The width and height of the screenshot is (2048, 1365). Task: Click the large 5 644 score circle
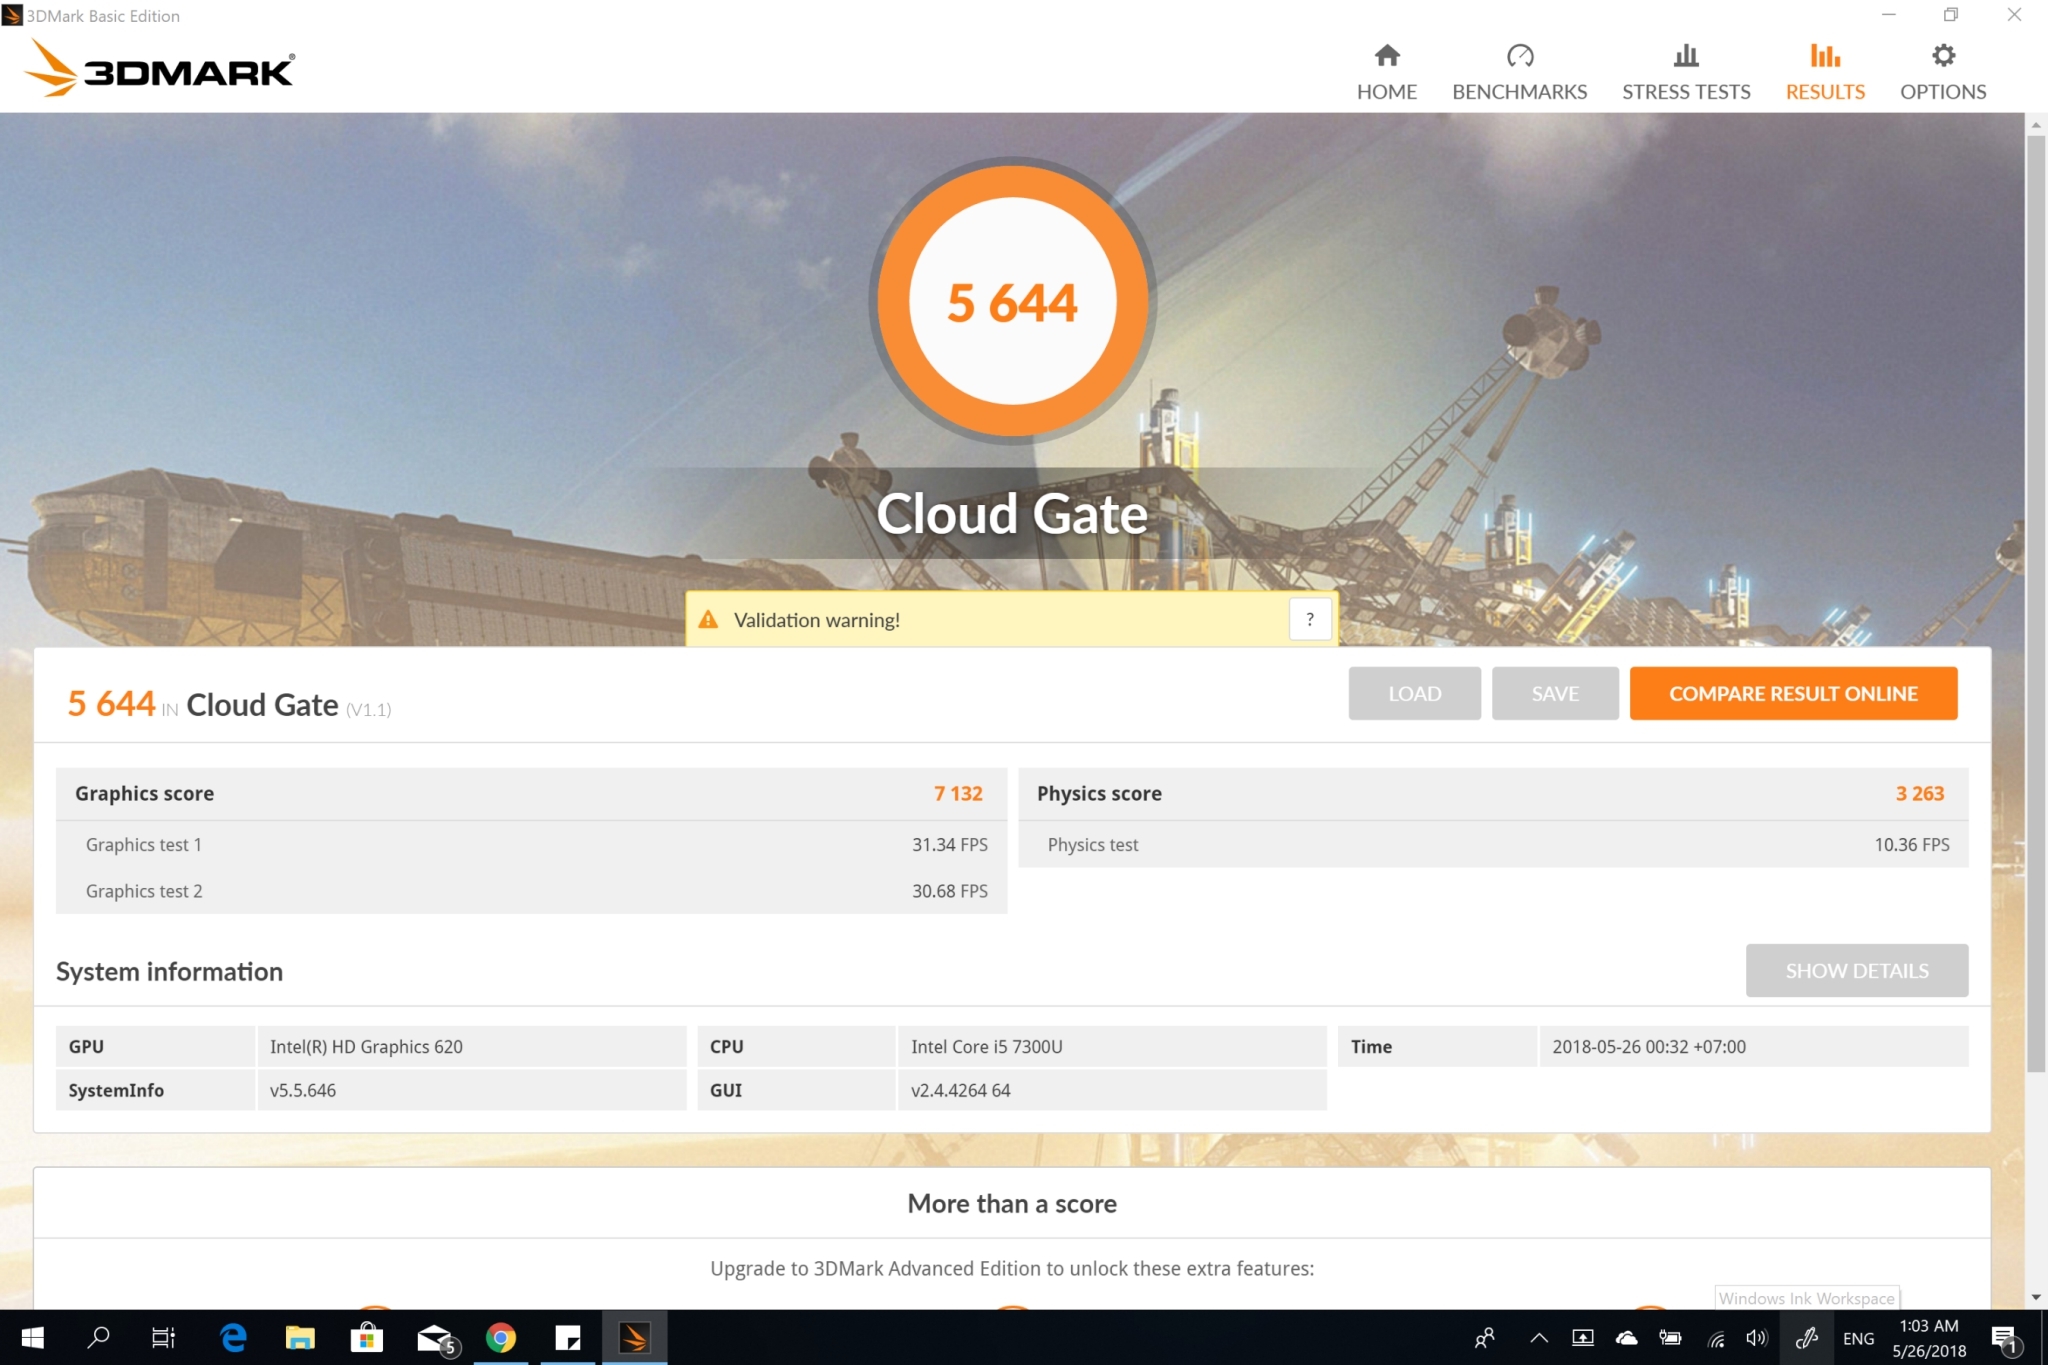1012,301
